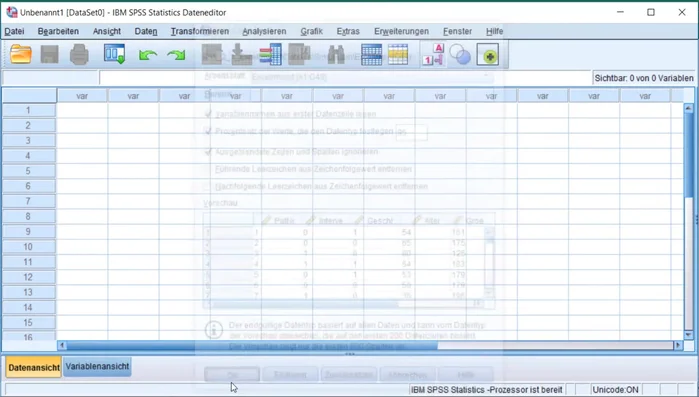Screen dimensions: 699x397
Task: Select row header 3
Action: pos(29,140)
